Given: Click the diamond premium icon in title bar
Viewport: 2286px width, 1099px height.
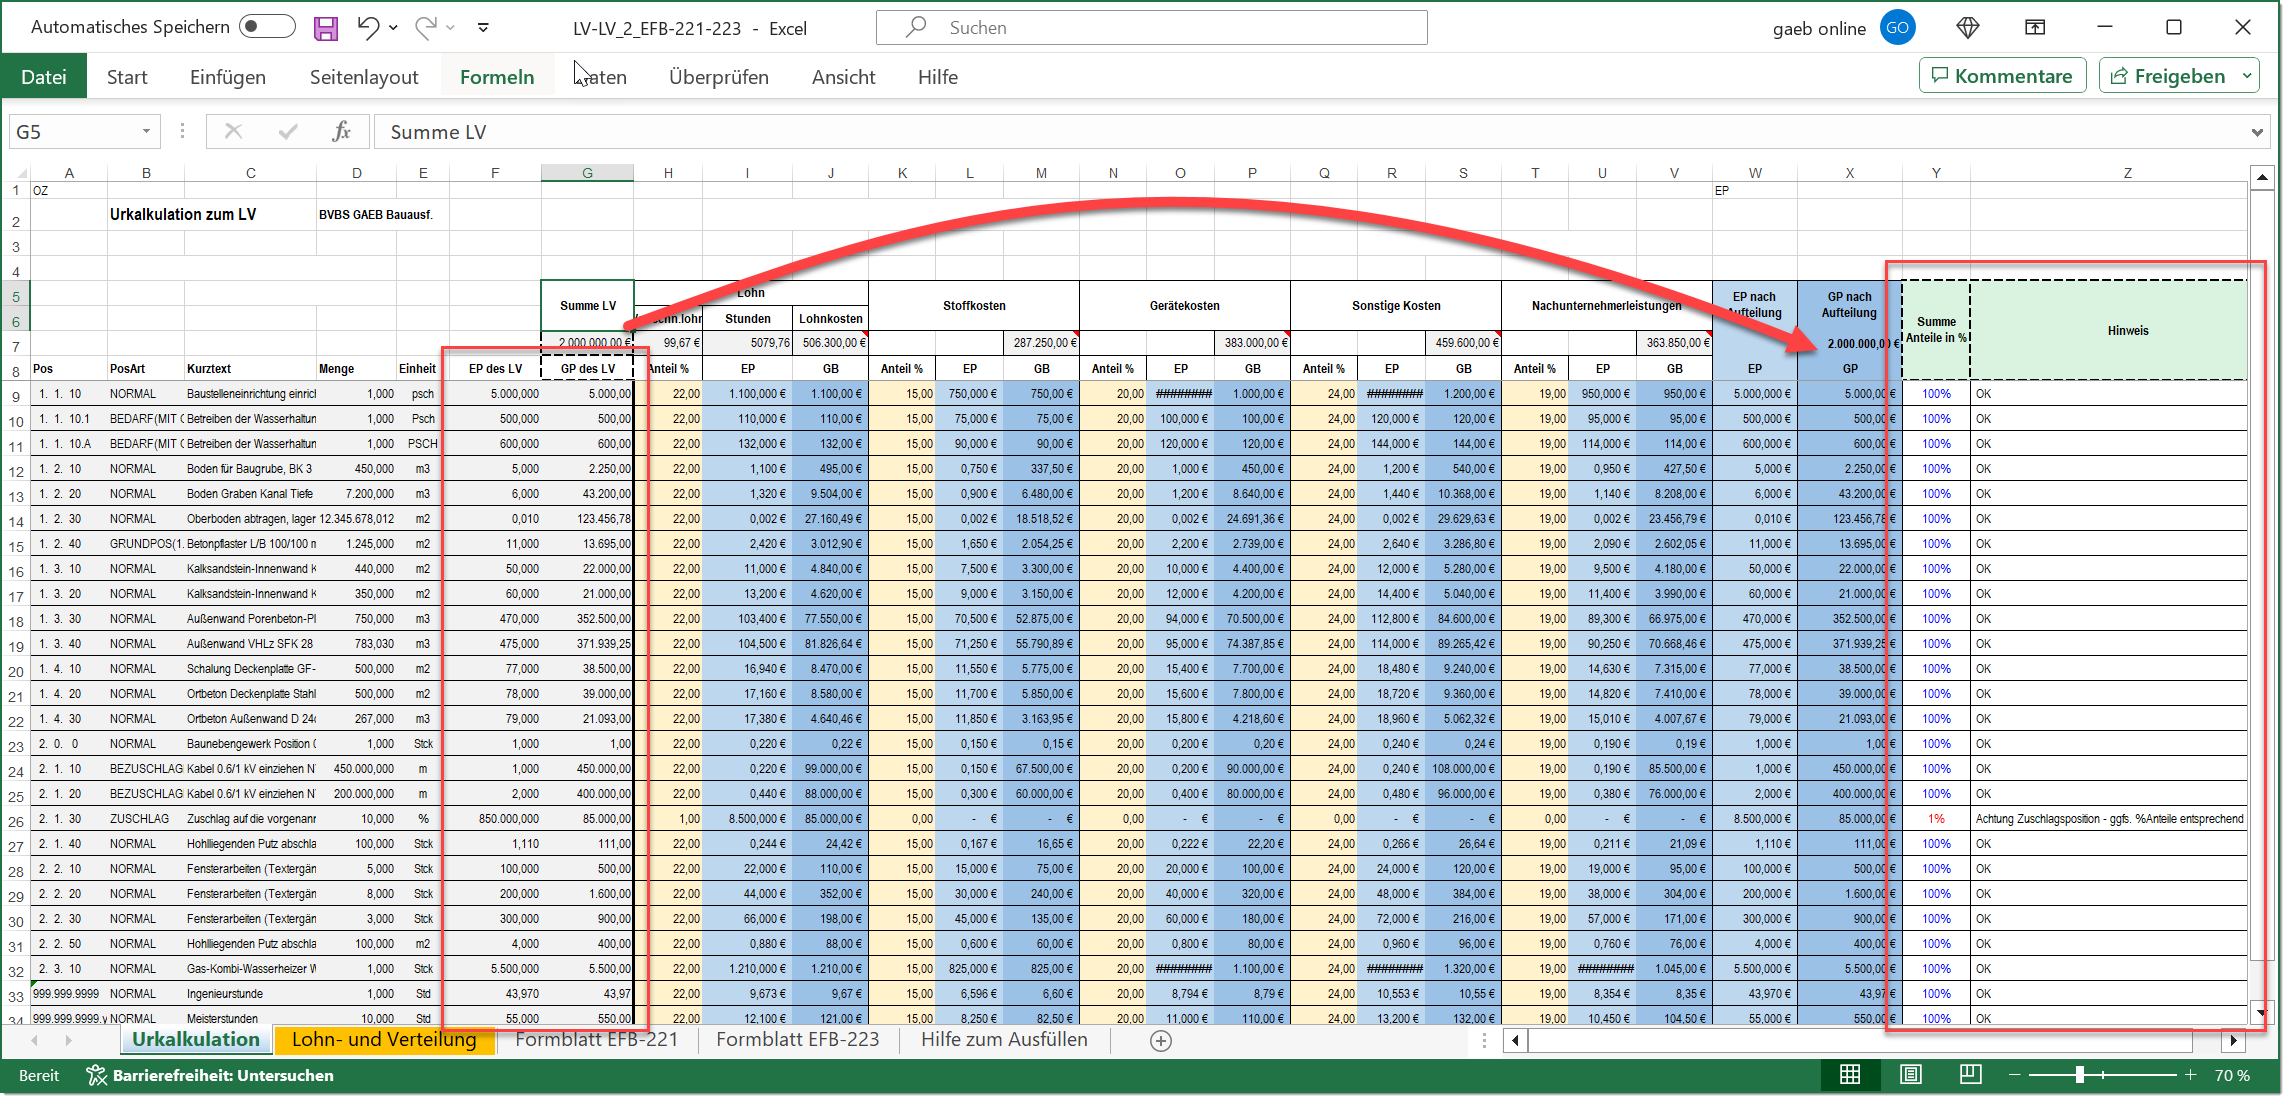Looking at the screenshot, I should click(1967, 28).
